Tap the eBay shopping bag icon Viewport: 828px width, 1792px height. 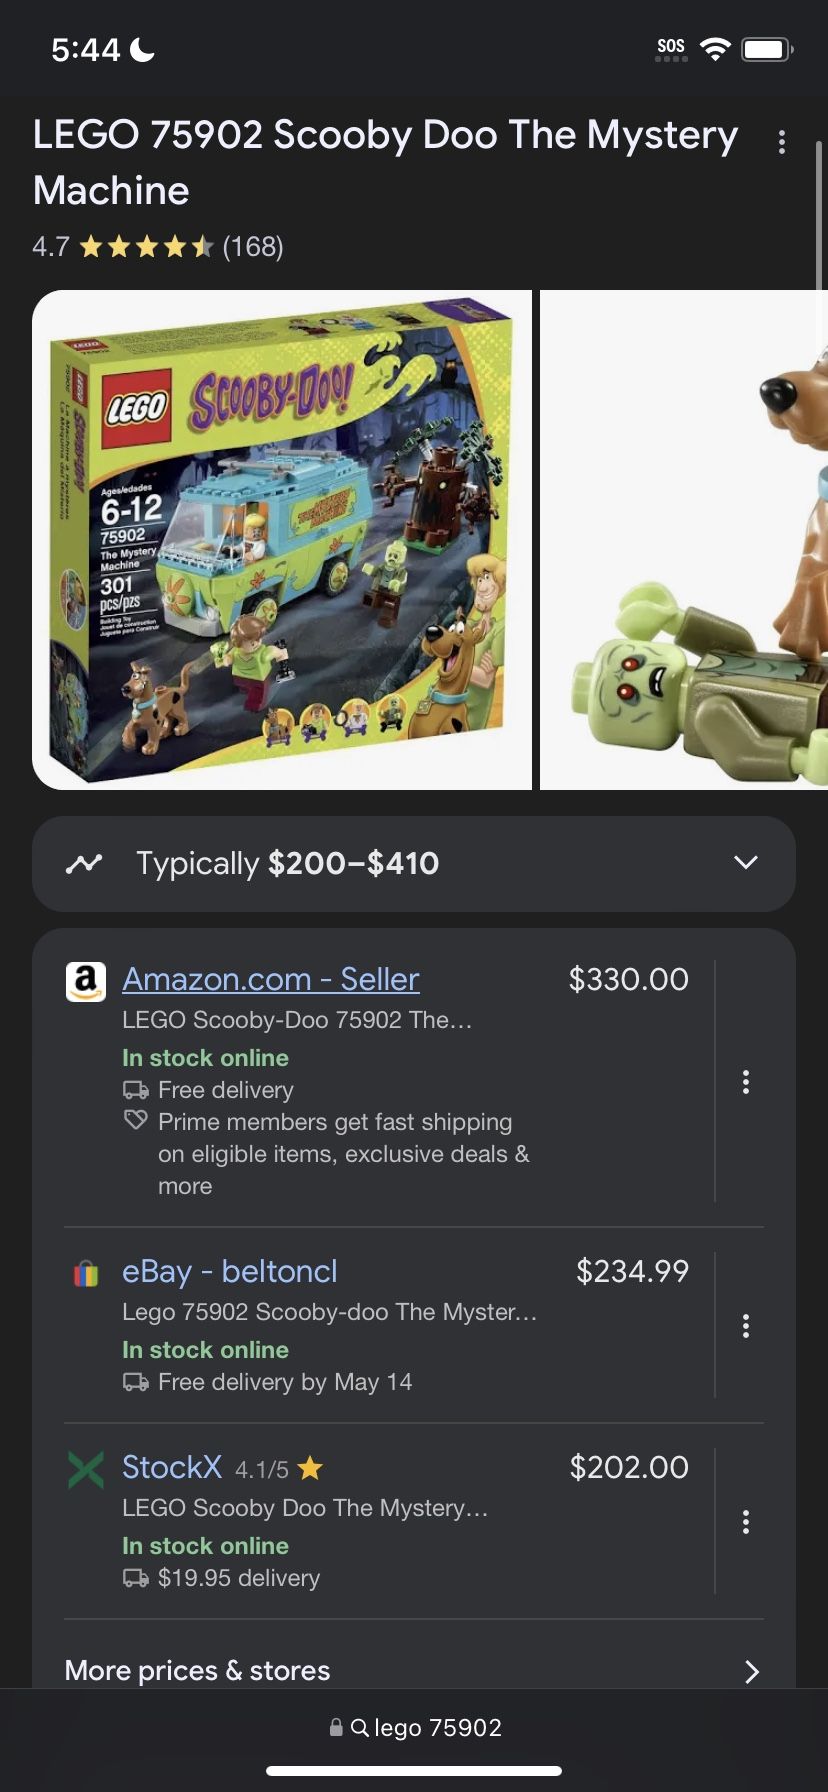(86, 1274)
